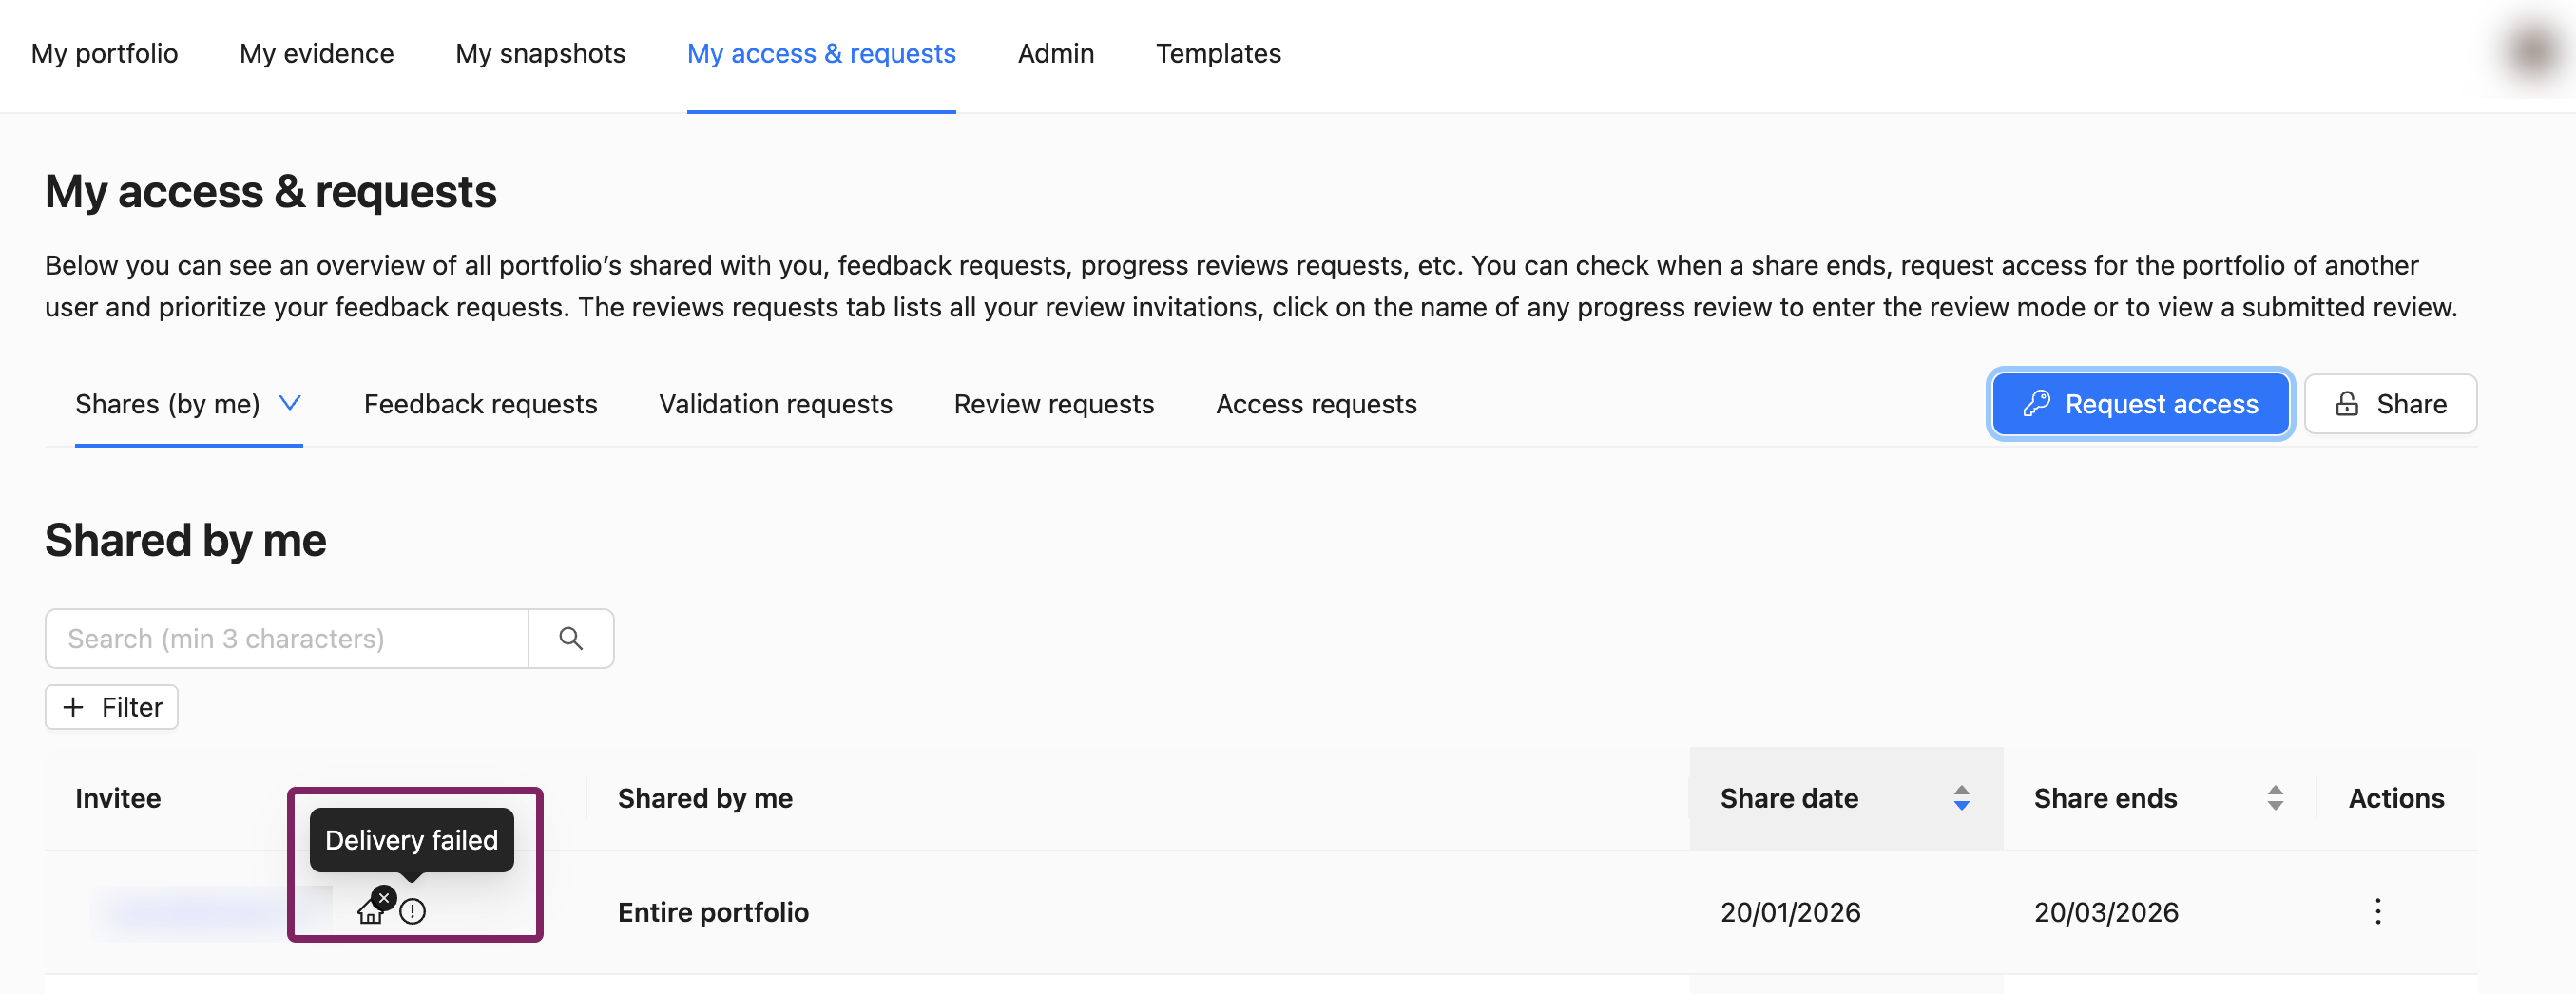Click the Share button with lock icon
2576x994 pixels.
(2390, 404)
